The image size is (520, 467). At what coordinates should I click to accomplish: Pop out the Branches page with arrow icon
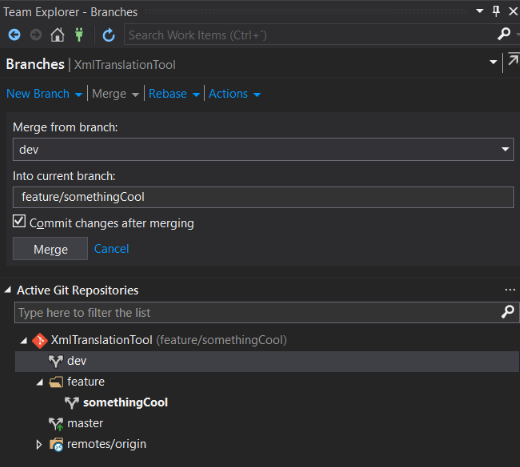[x=513, y=60]
